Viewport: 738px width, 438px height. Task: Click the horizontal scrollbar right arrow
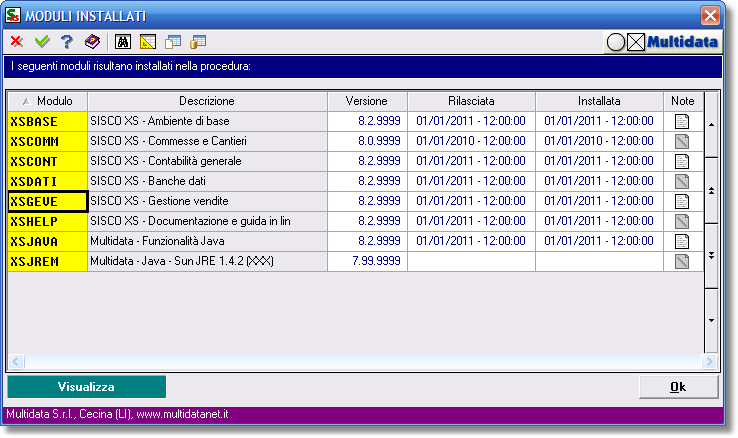click(x=709, y=361)
